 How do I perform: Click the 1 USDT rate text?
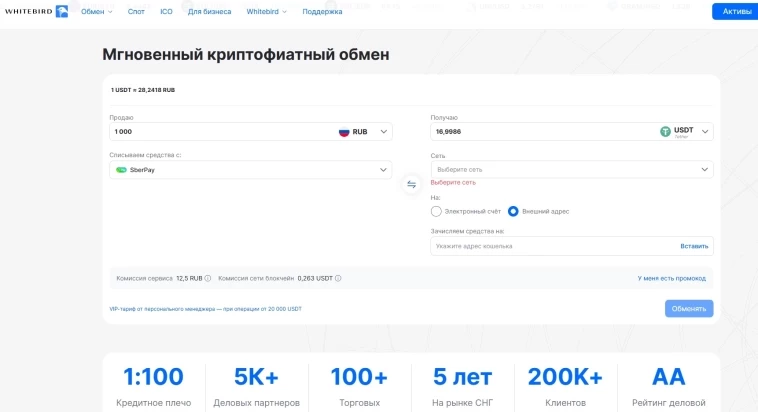(143, 90)
